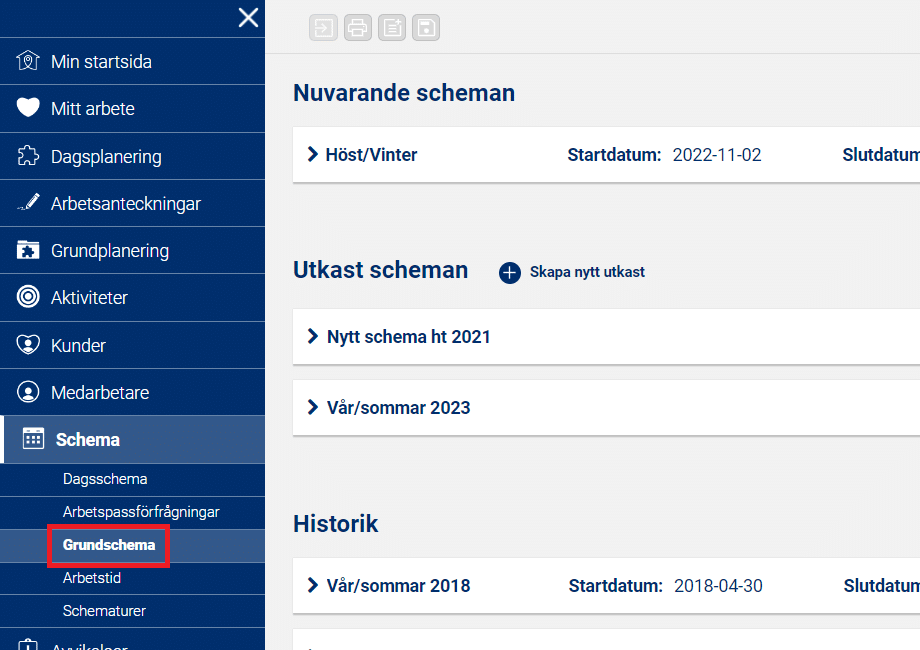Open the Dagsschema submenu item
920x650 pixels.
tap(105, 479)
